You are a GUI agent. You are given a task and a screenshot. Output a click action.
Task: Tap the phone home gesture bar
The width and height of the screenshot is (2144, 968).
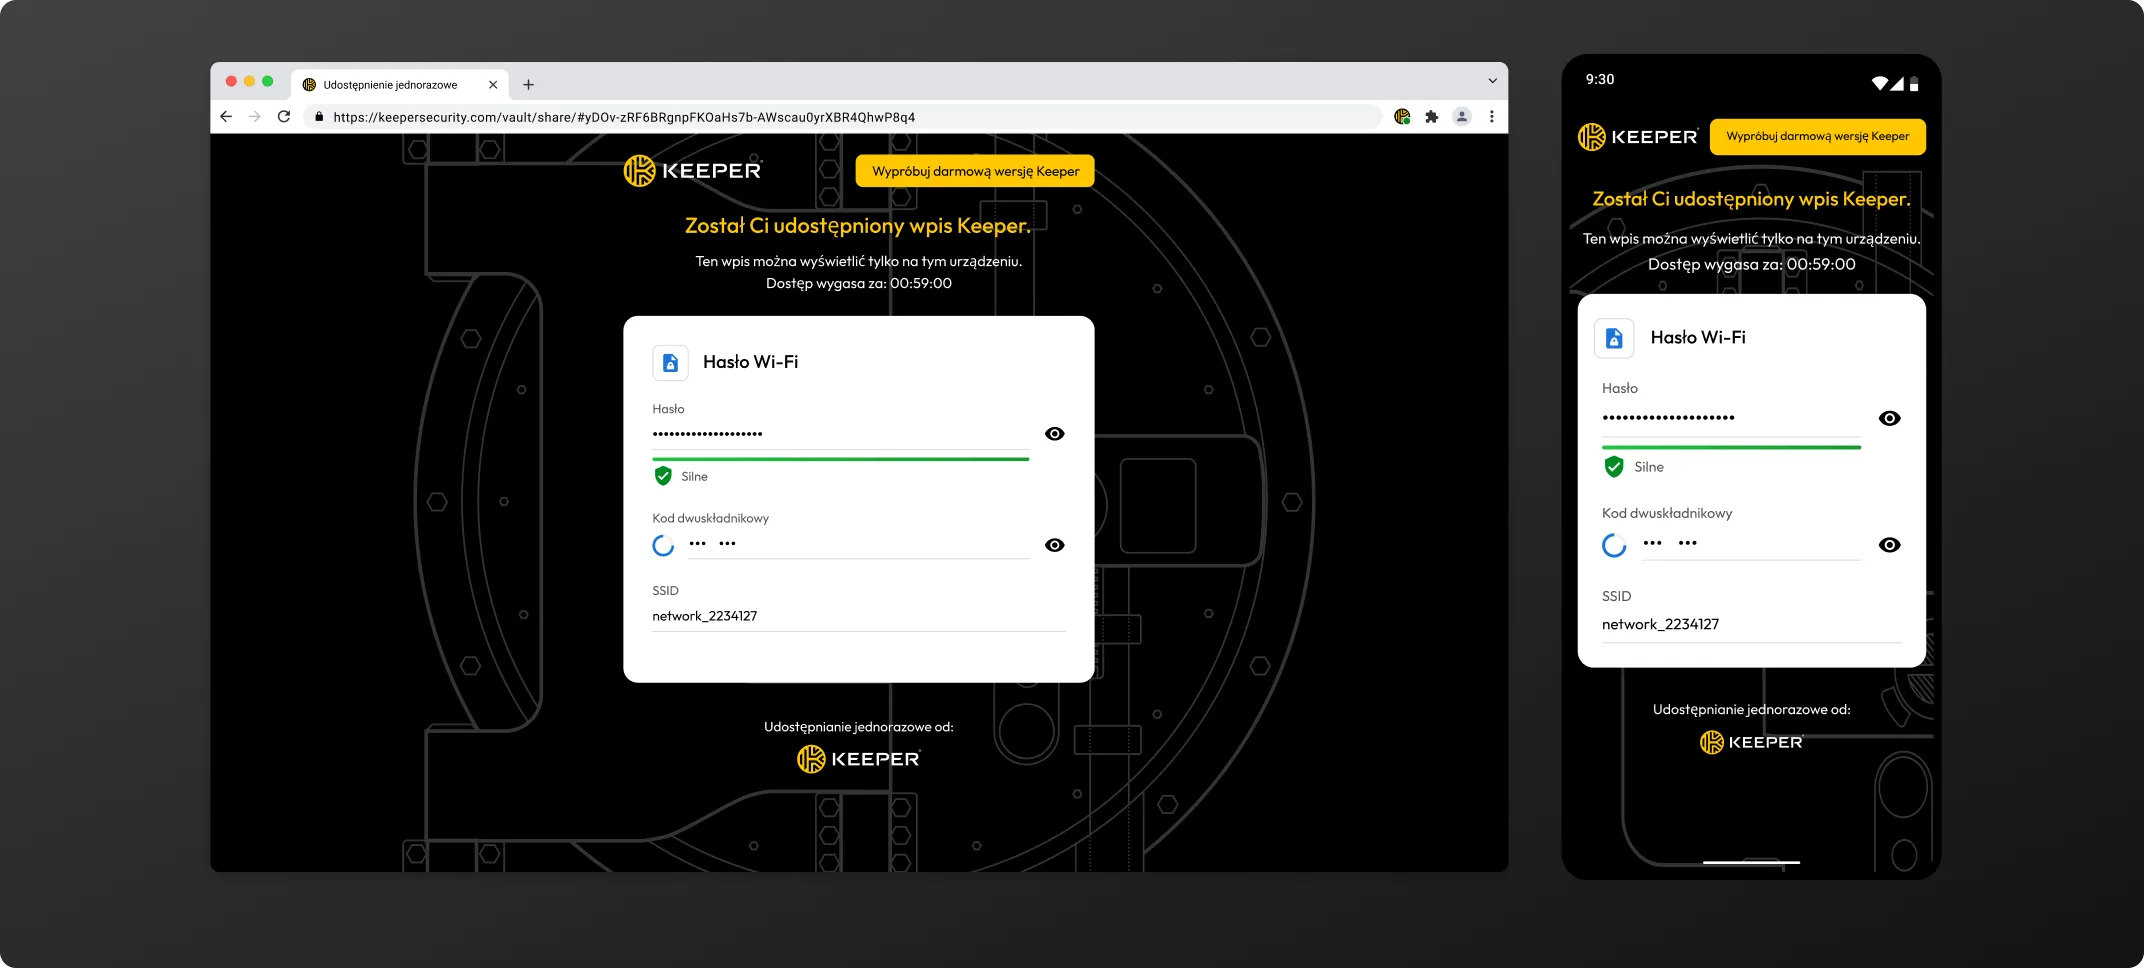click(1751, 862)
